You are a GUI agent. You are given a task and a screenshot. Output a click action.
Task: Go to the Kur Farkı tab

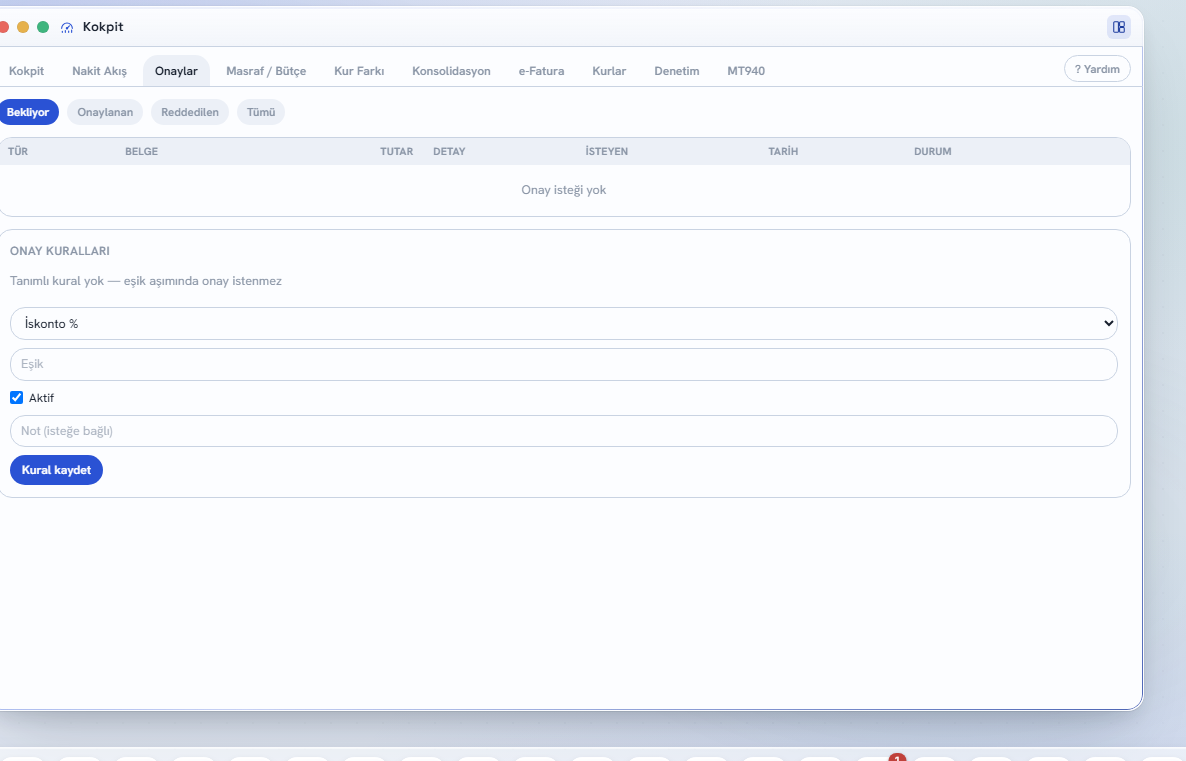click(x=359, y=71)
